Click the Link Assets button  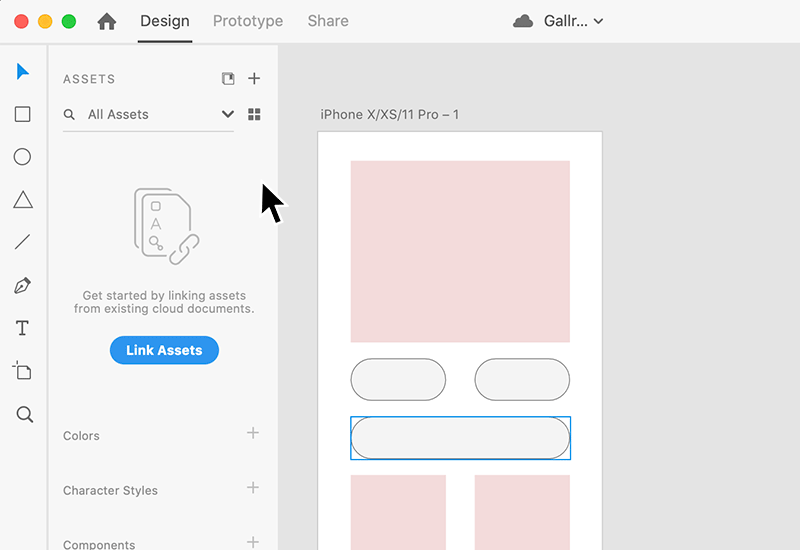coord(164,350)
